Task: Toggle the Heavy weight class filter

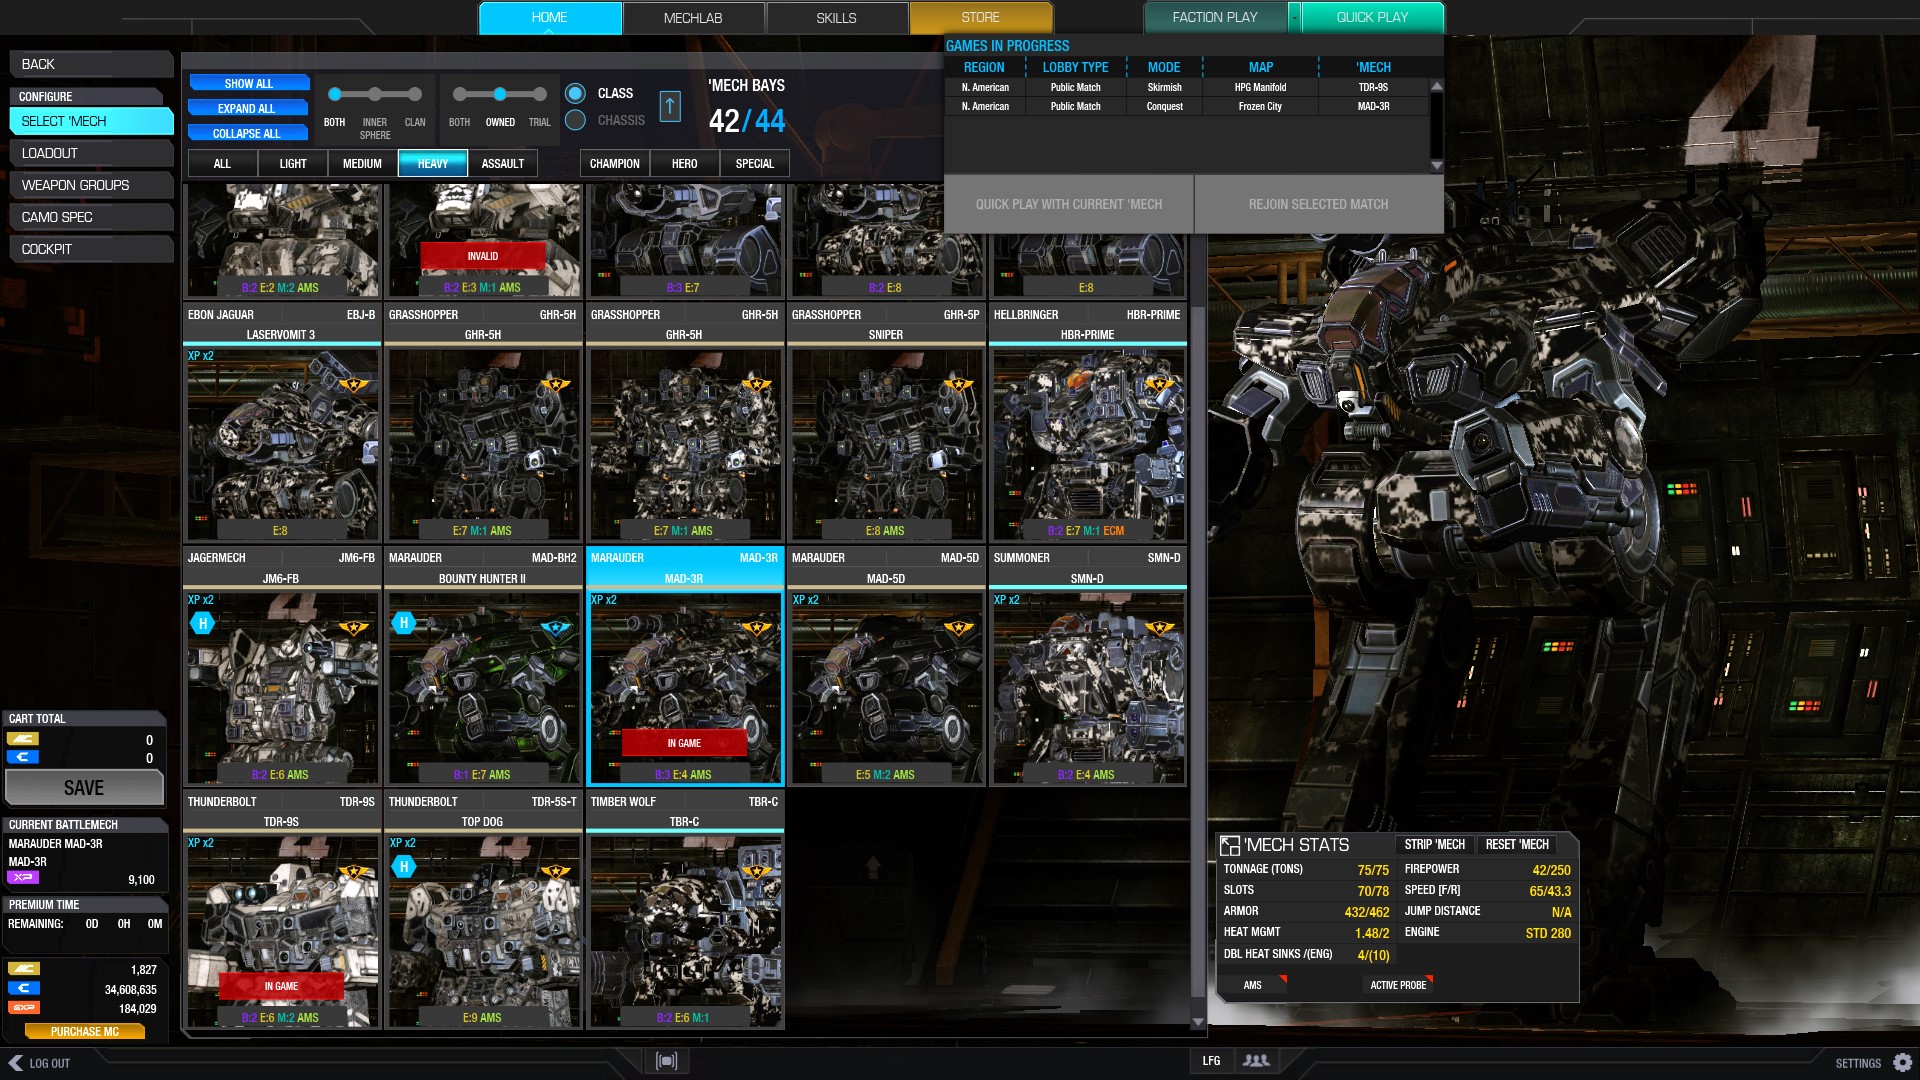Action: (x=432, y=164)
